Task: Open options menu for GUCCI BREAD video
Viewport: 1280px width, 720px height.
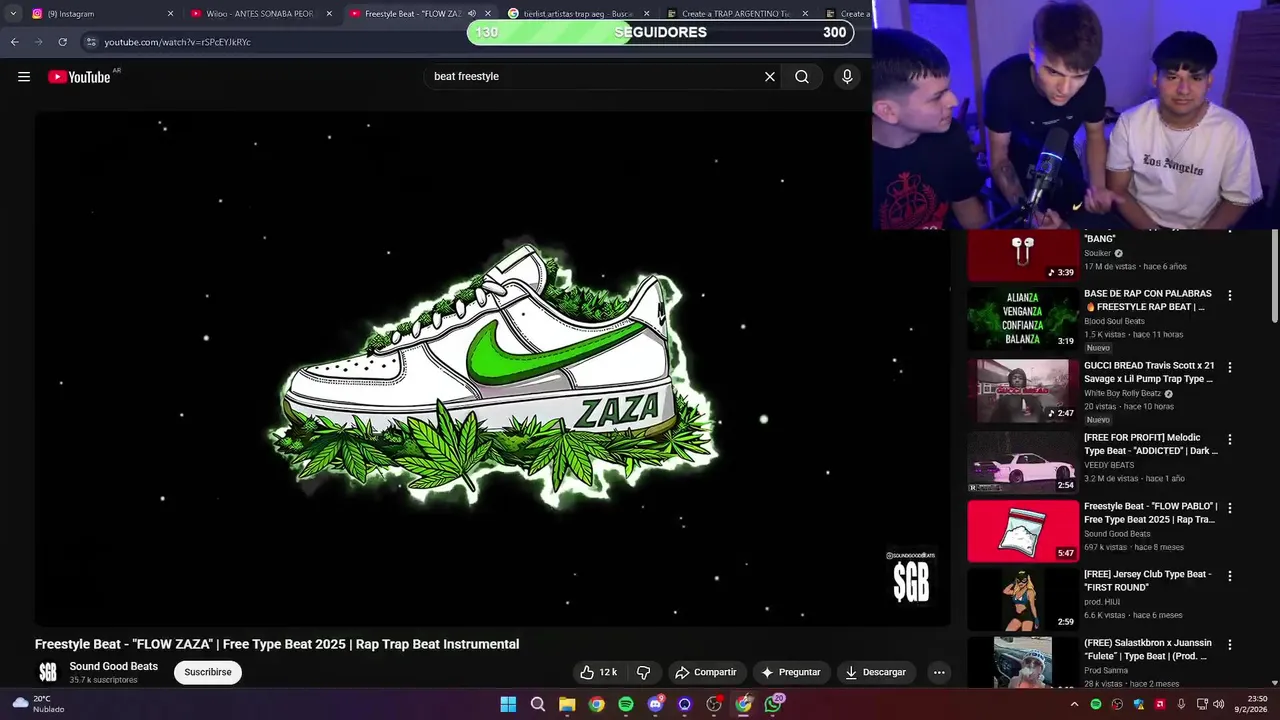Action: (x=1230, y=368)
